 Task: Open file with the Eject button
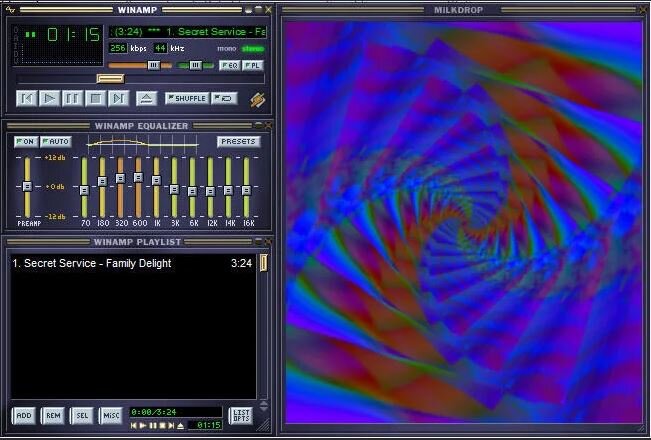click(x=147, y=99)
